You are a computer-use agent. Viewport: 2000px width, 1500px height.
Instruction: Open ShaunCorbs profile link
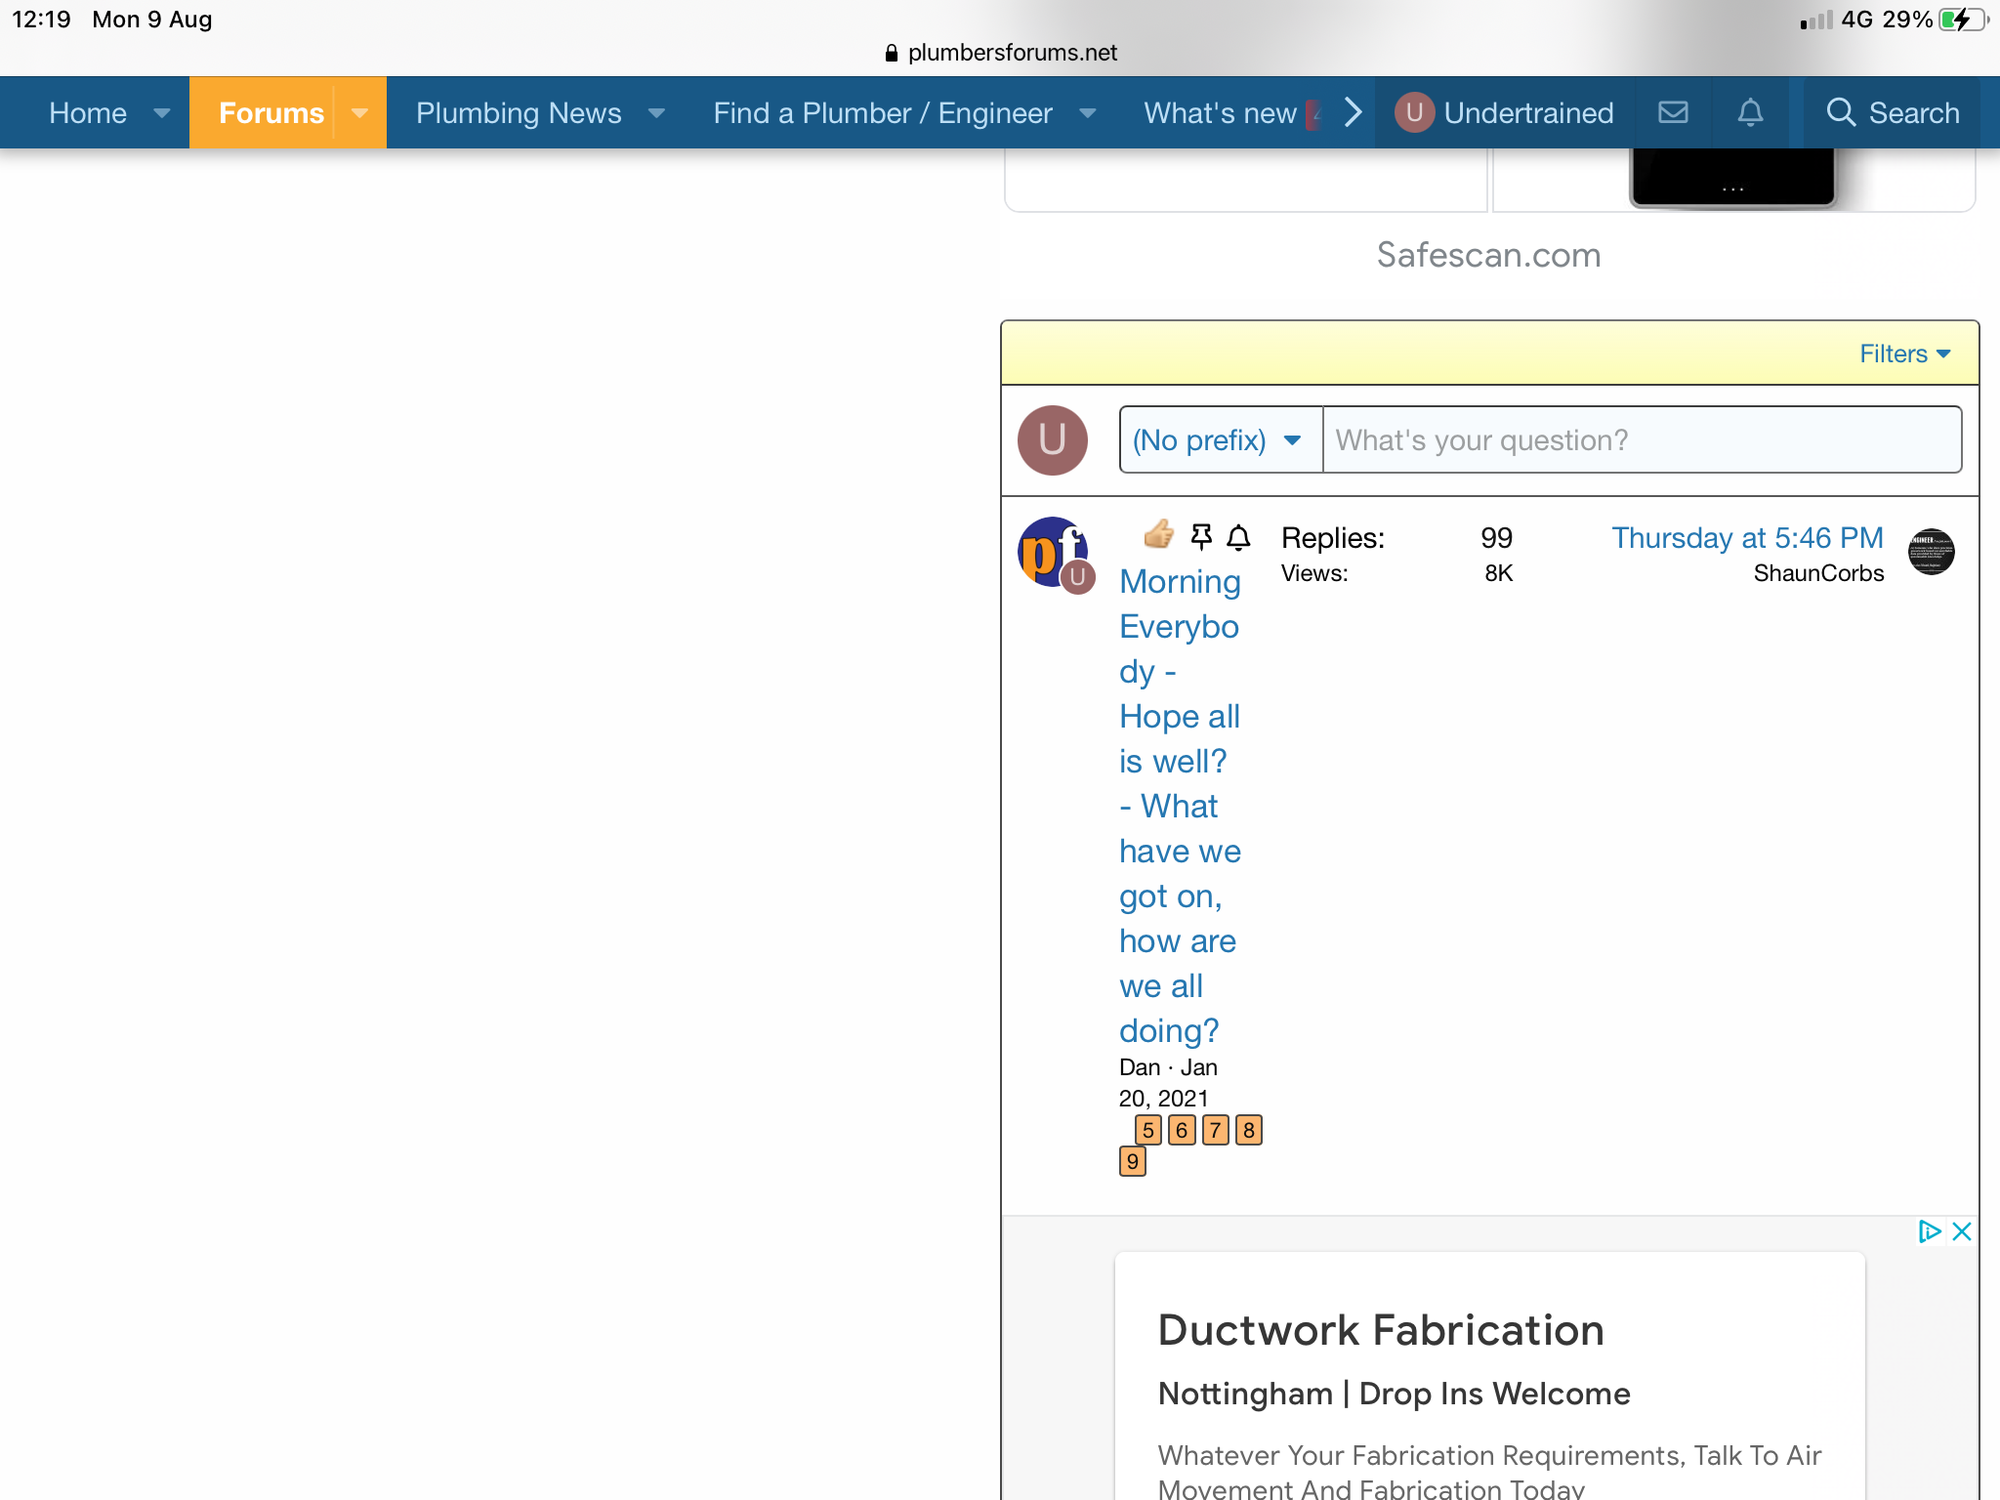pyautogui.click(x=1818, y=573)
